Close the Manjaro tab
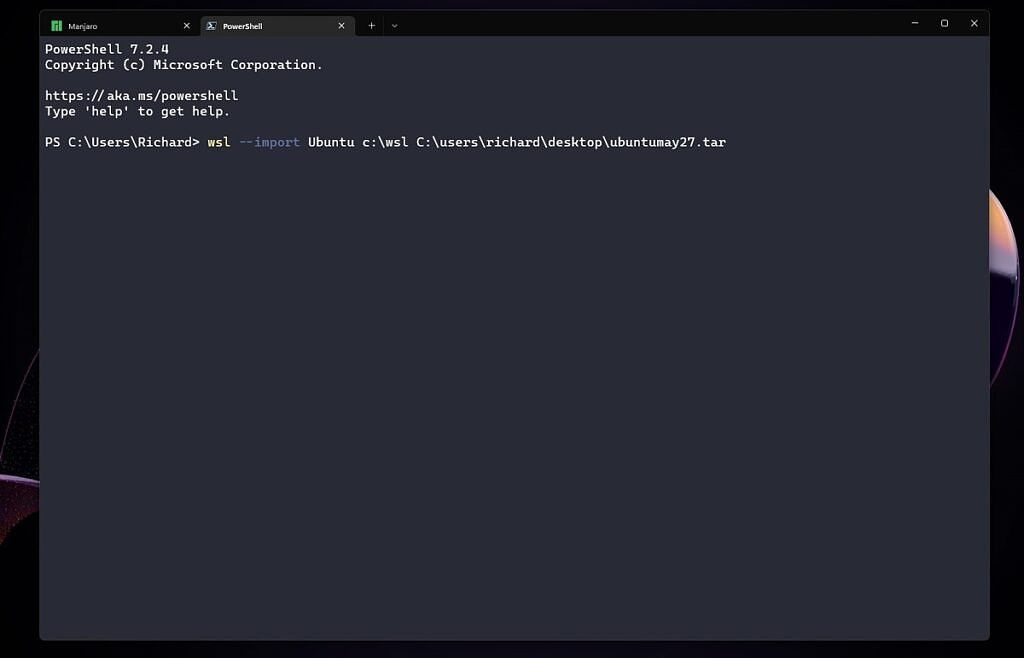Screen dimensions: 1024x658 (x=186, y=25)
